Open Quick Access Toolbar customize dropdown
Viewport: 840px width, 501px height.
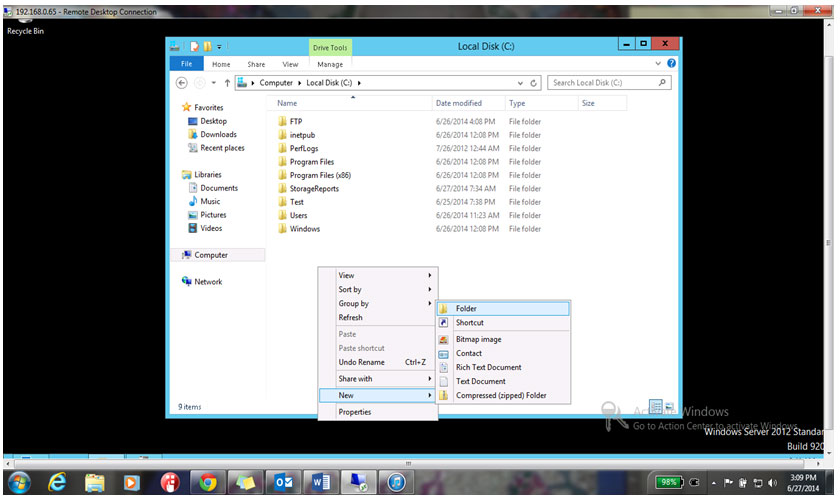click(x=219, y=47)
